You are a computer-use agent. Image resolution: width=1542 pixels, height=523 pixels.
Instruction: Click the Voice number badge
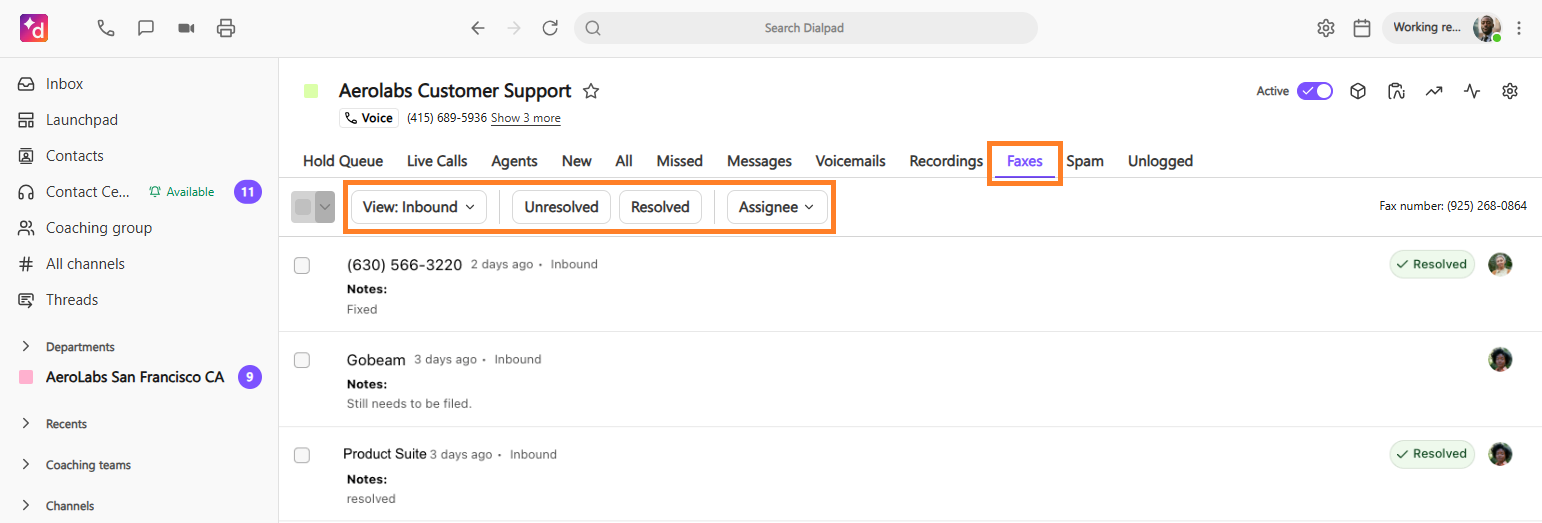click(369, 118)
